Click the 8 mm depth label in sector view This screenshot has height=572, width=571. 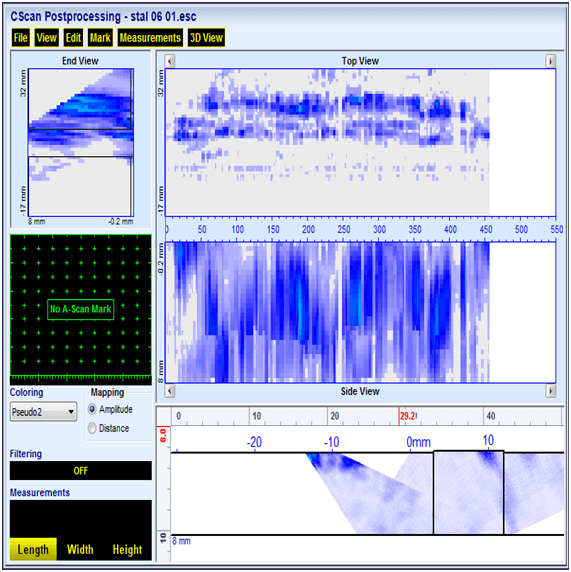coord(181,541)
